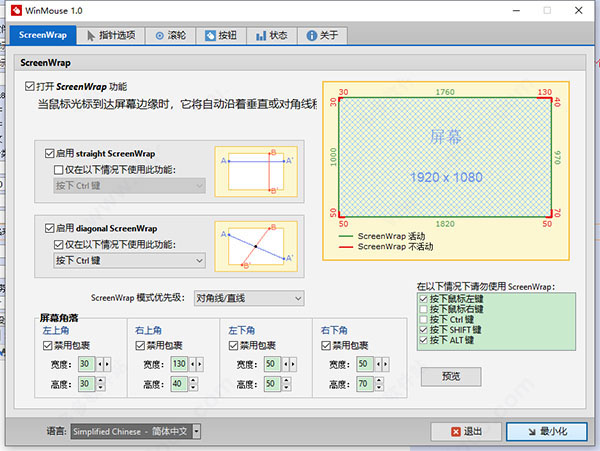Toggle 启用 diagonal ScreenWrap checkbox
600x451 pixels.
pos(49,228)
